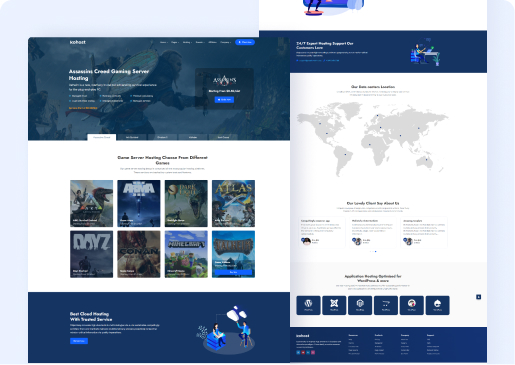Click the blue button under Best Cloud Hosting
This screenshot has width=515, height=365.
pos(79,341)
